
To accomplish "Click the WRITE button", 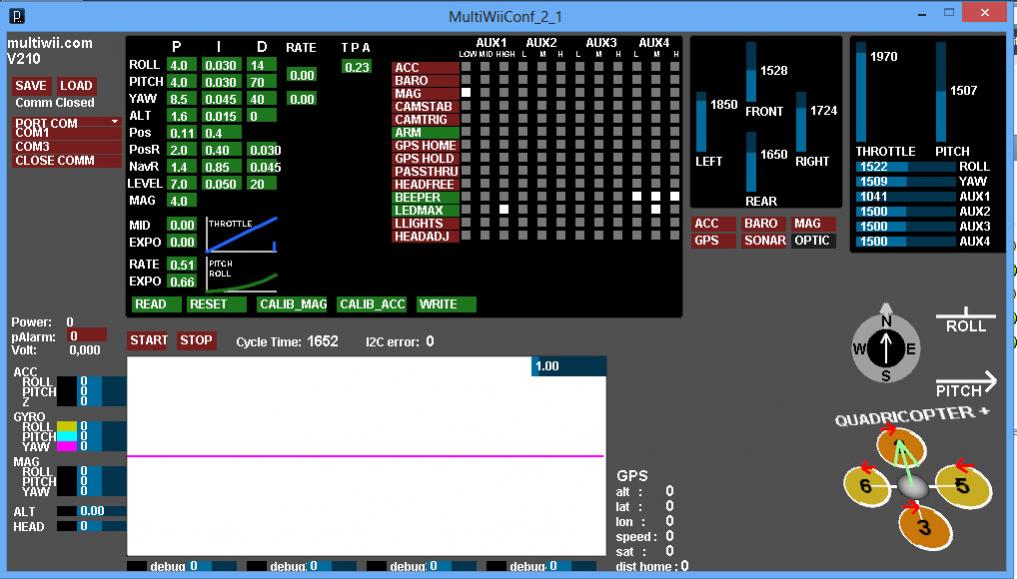I will pyautogui.click(x=446, y=304).
